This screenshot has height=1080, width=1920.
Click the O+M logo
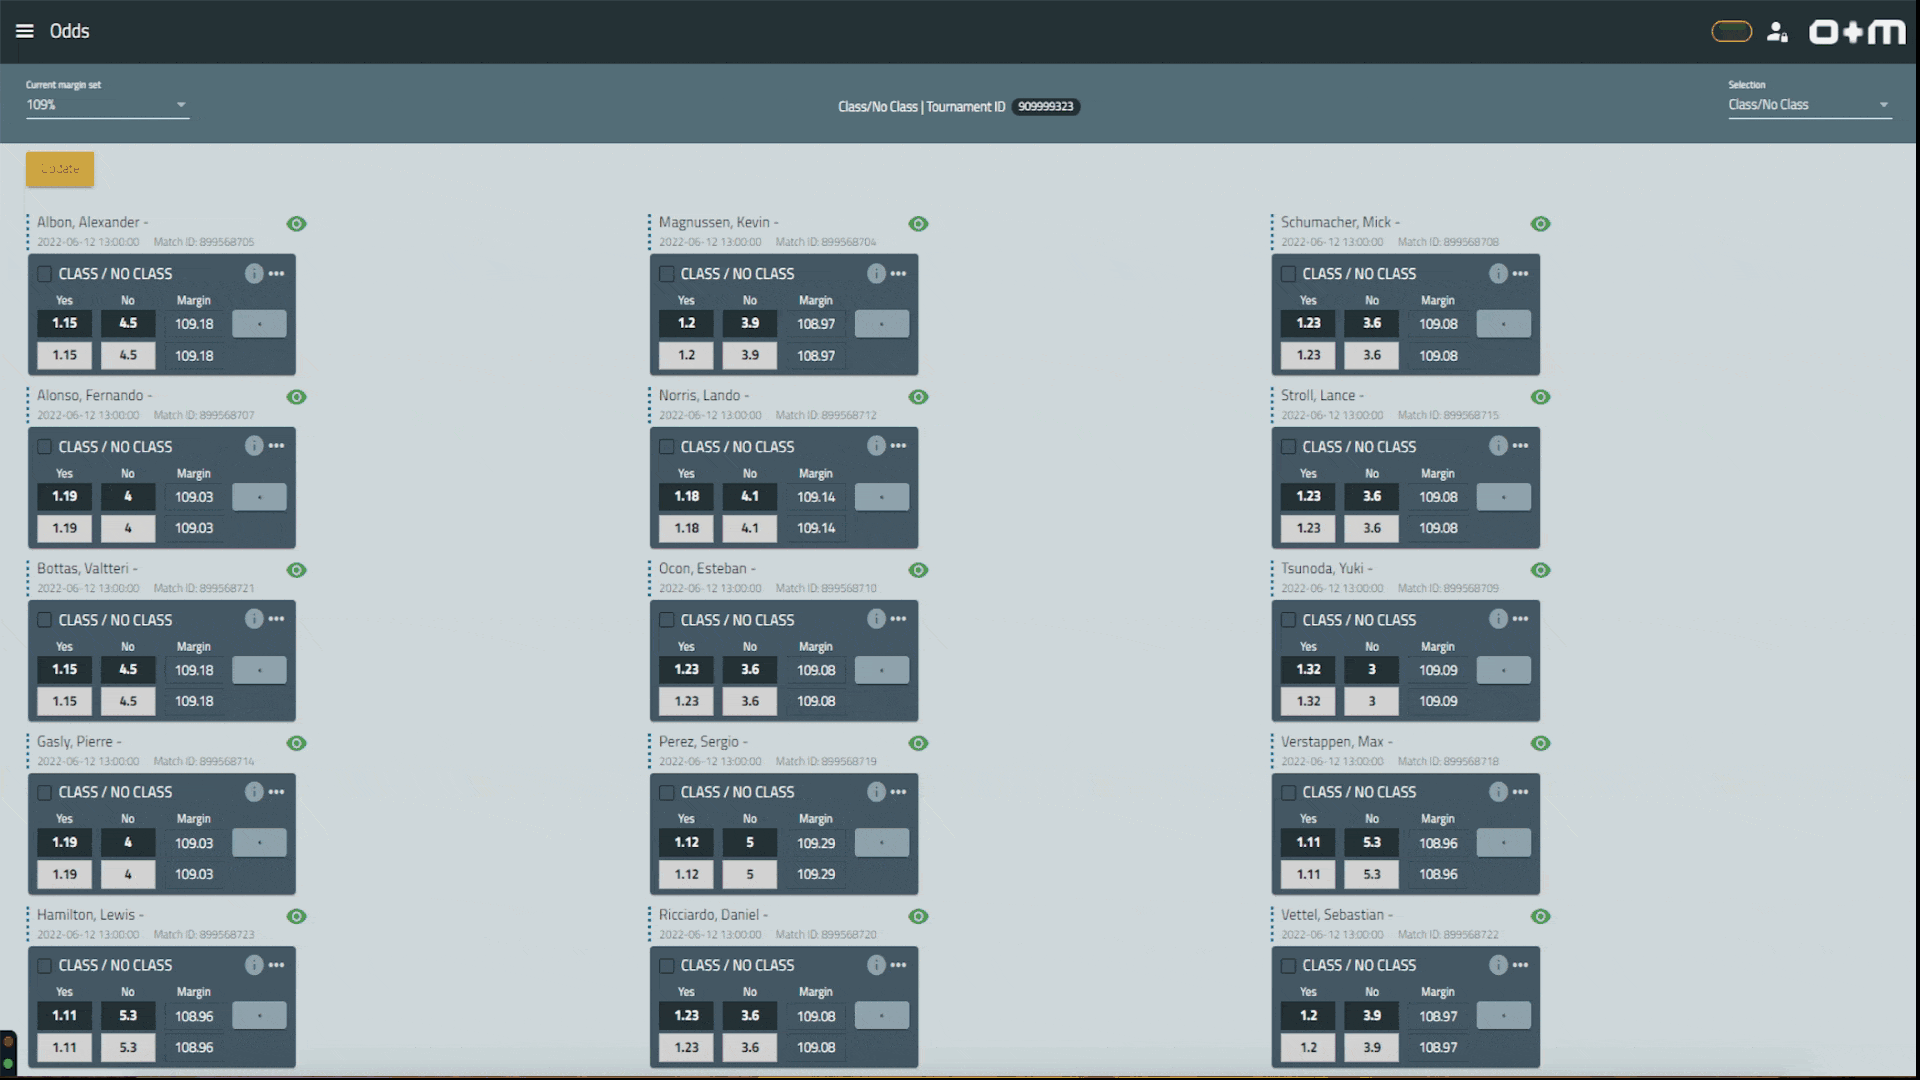pyautogui.click(x=1857, y=32)
